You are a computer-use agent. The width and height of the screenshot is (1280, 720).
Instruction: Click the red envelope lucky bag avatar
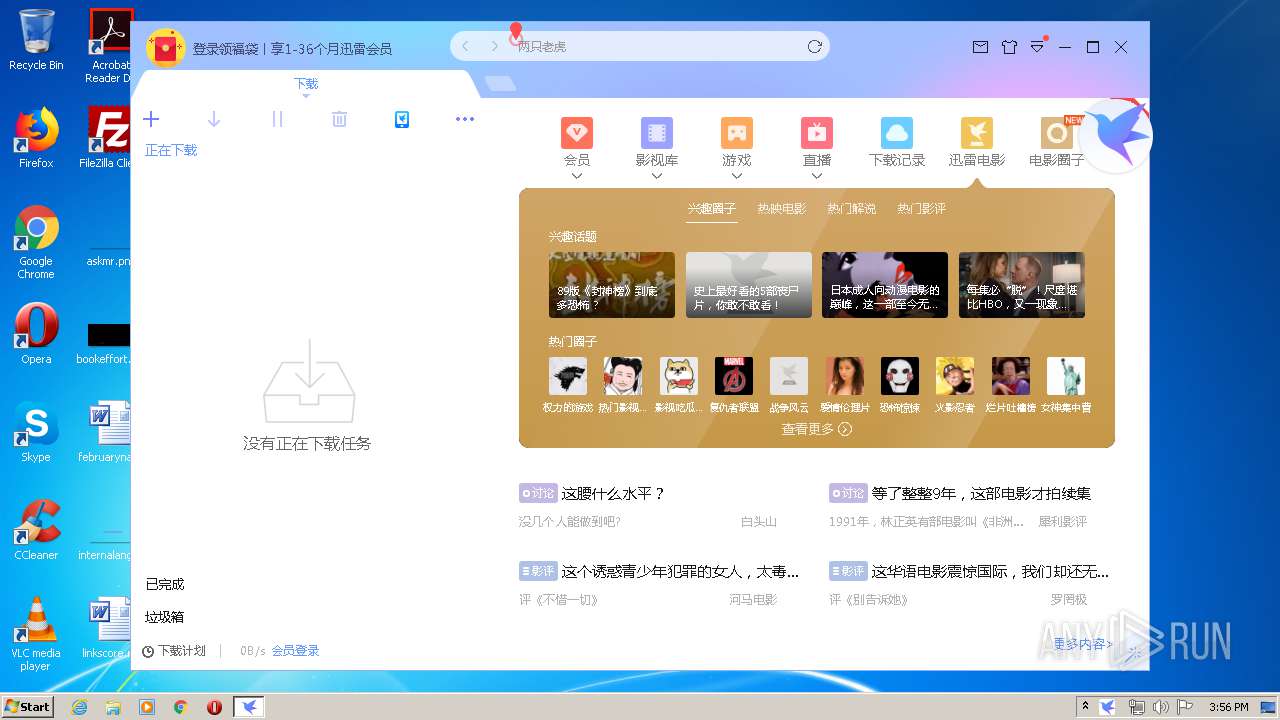(x=166, y=47)
